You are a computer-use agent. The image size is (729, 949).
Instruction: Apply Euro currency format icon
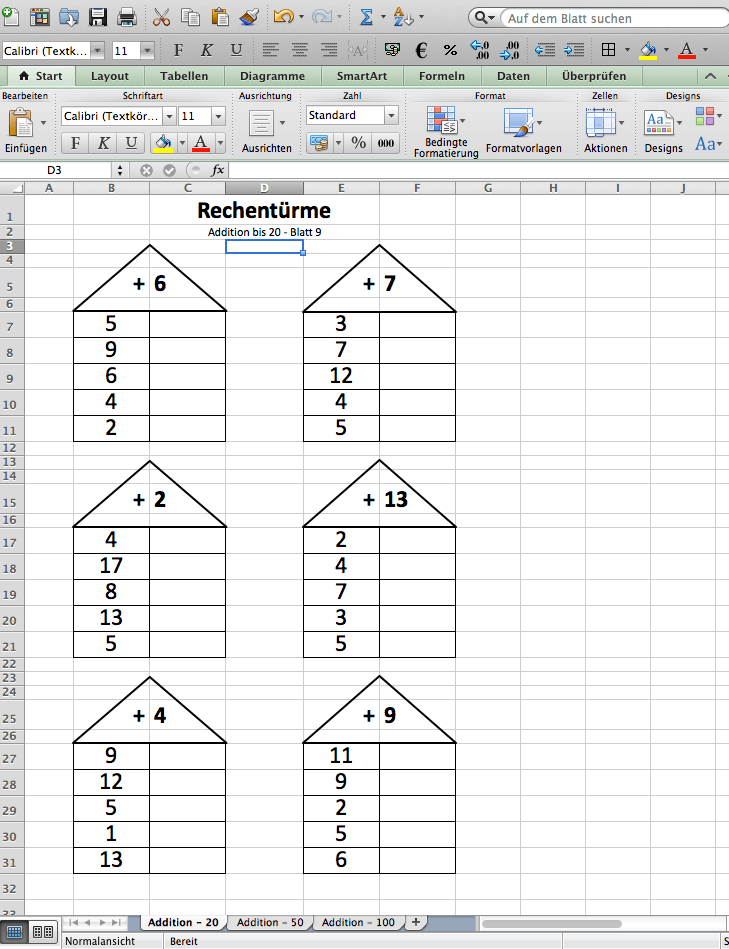(421, 50)
